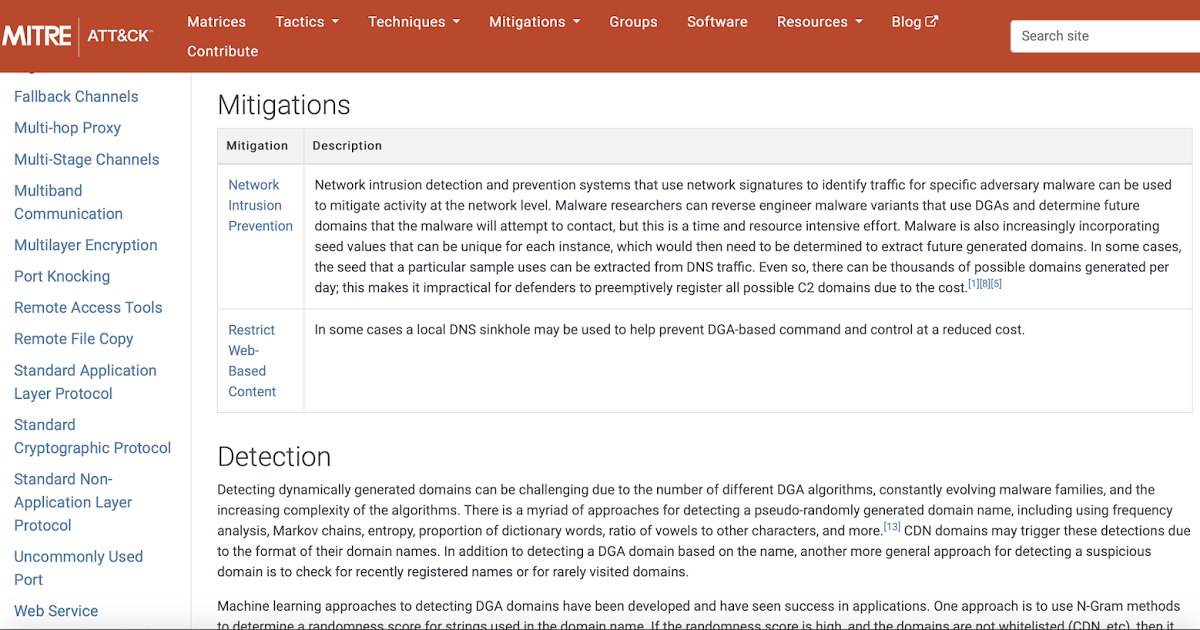Open the Blog external link icon
1200x630 pixels.
931,21
